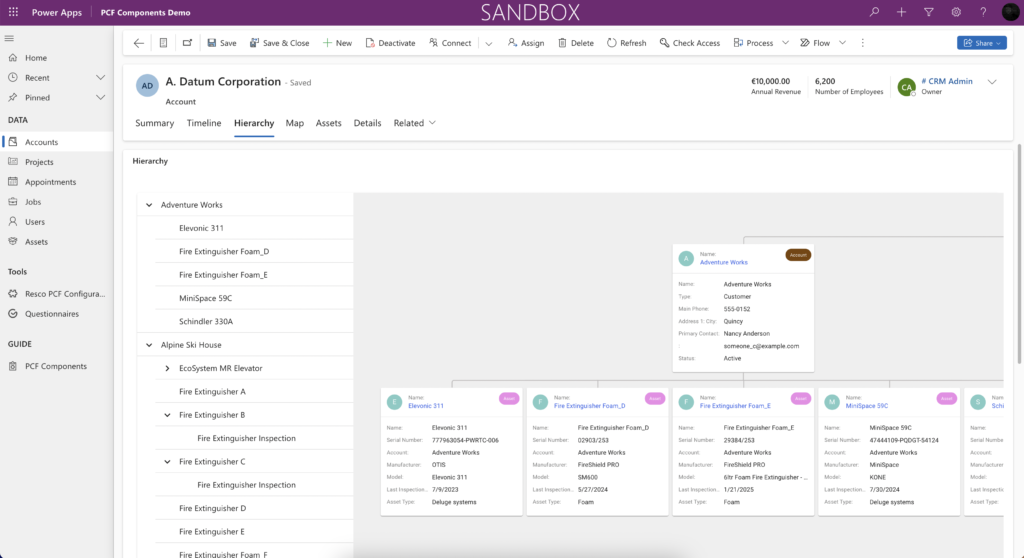The image size is (1024, 558).
Task: Switch to the Summary tab
Action: 155,123
